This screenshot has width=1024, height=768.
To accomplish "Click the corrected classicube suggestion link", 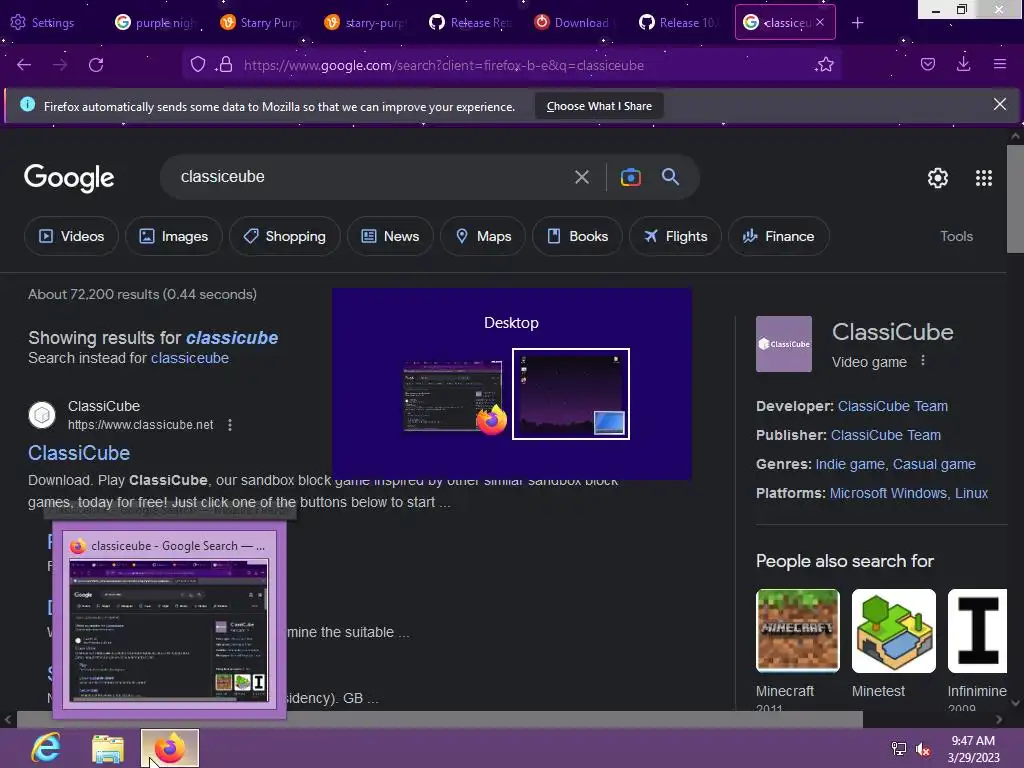I will pyautogui.click(x=232, y=338).
